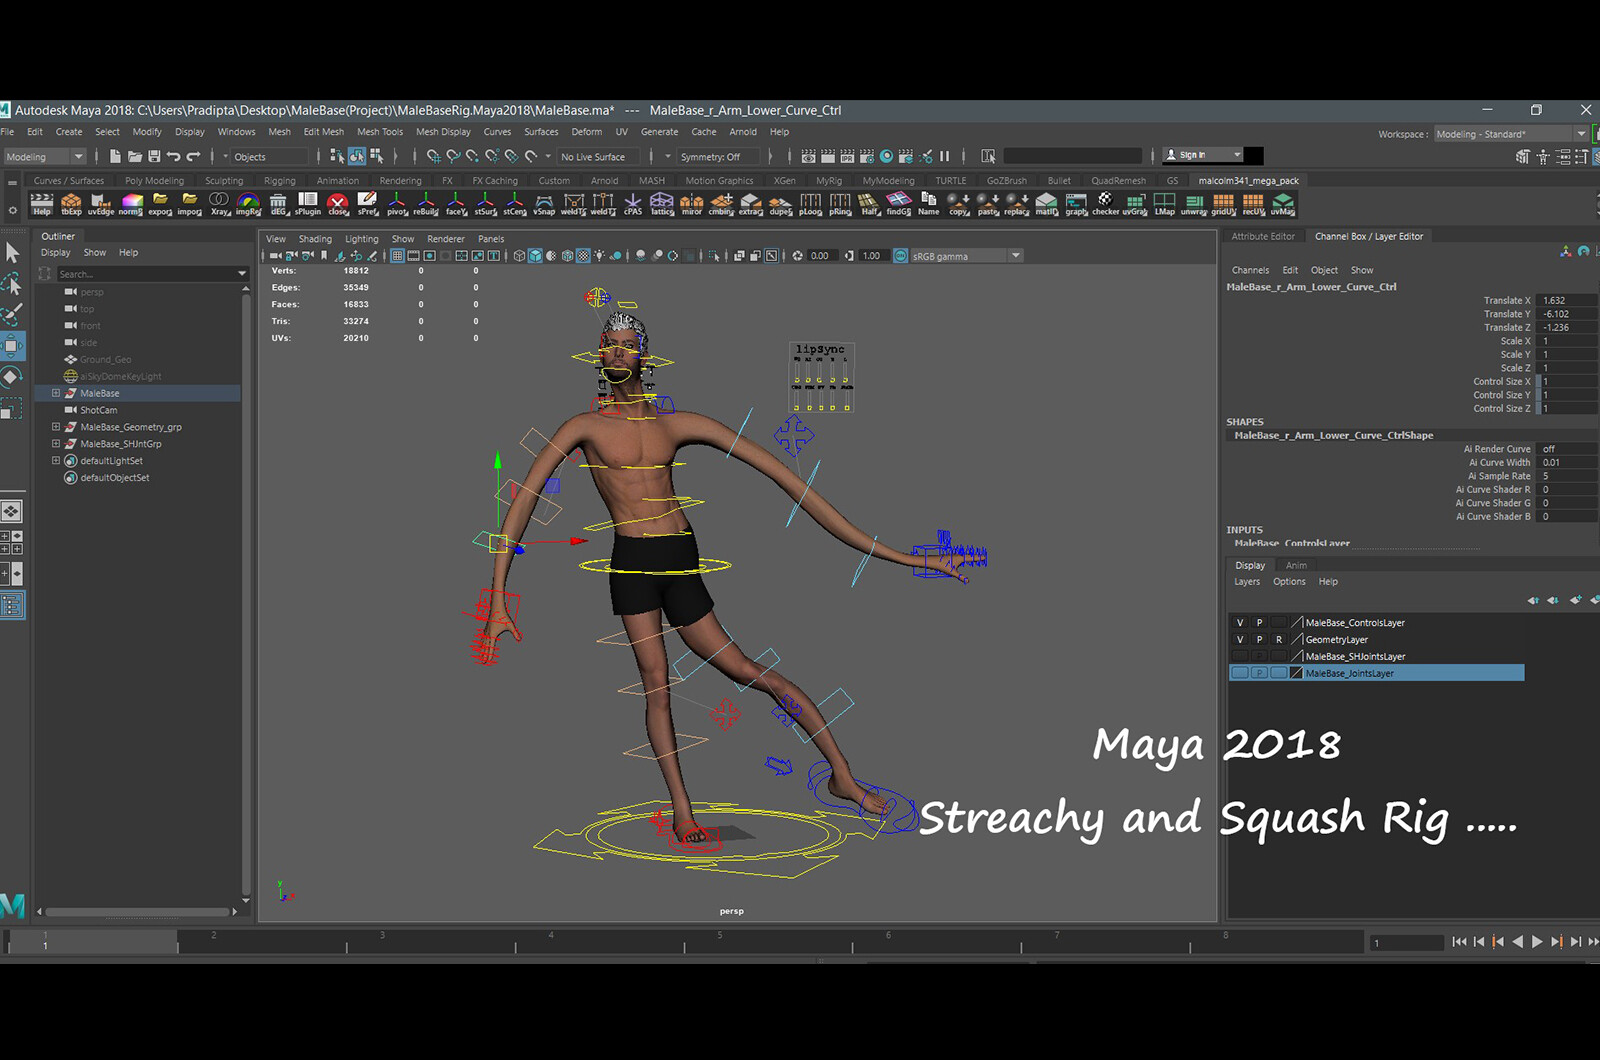Expand the MaleBase node in the Outliner

point(56,393)
